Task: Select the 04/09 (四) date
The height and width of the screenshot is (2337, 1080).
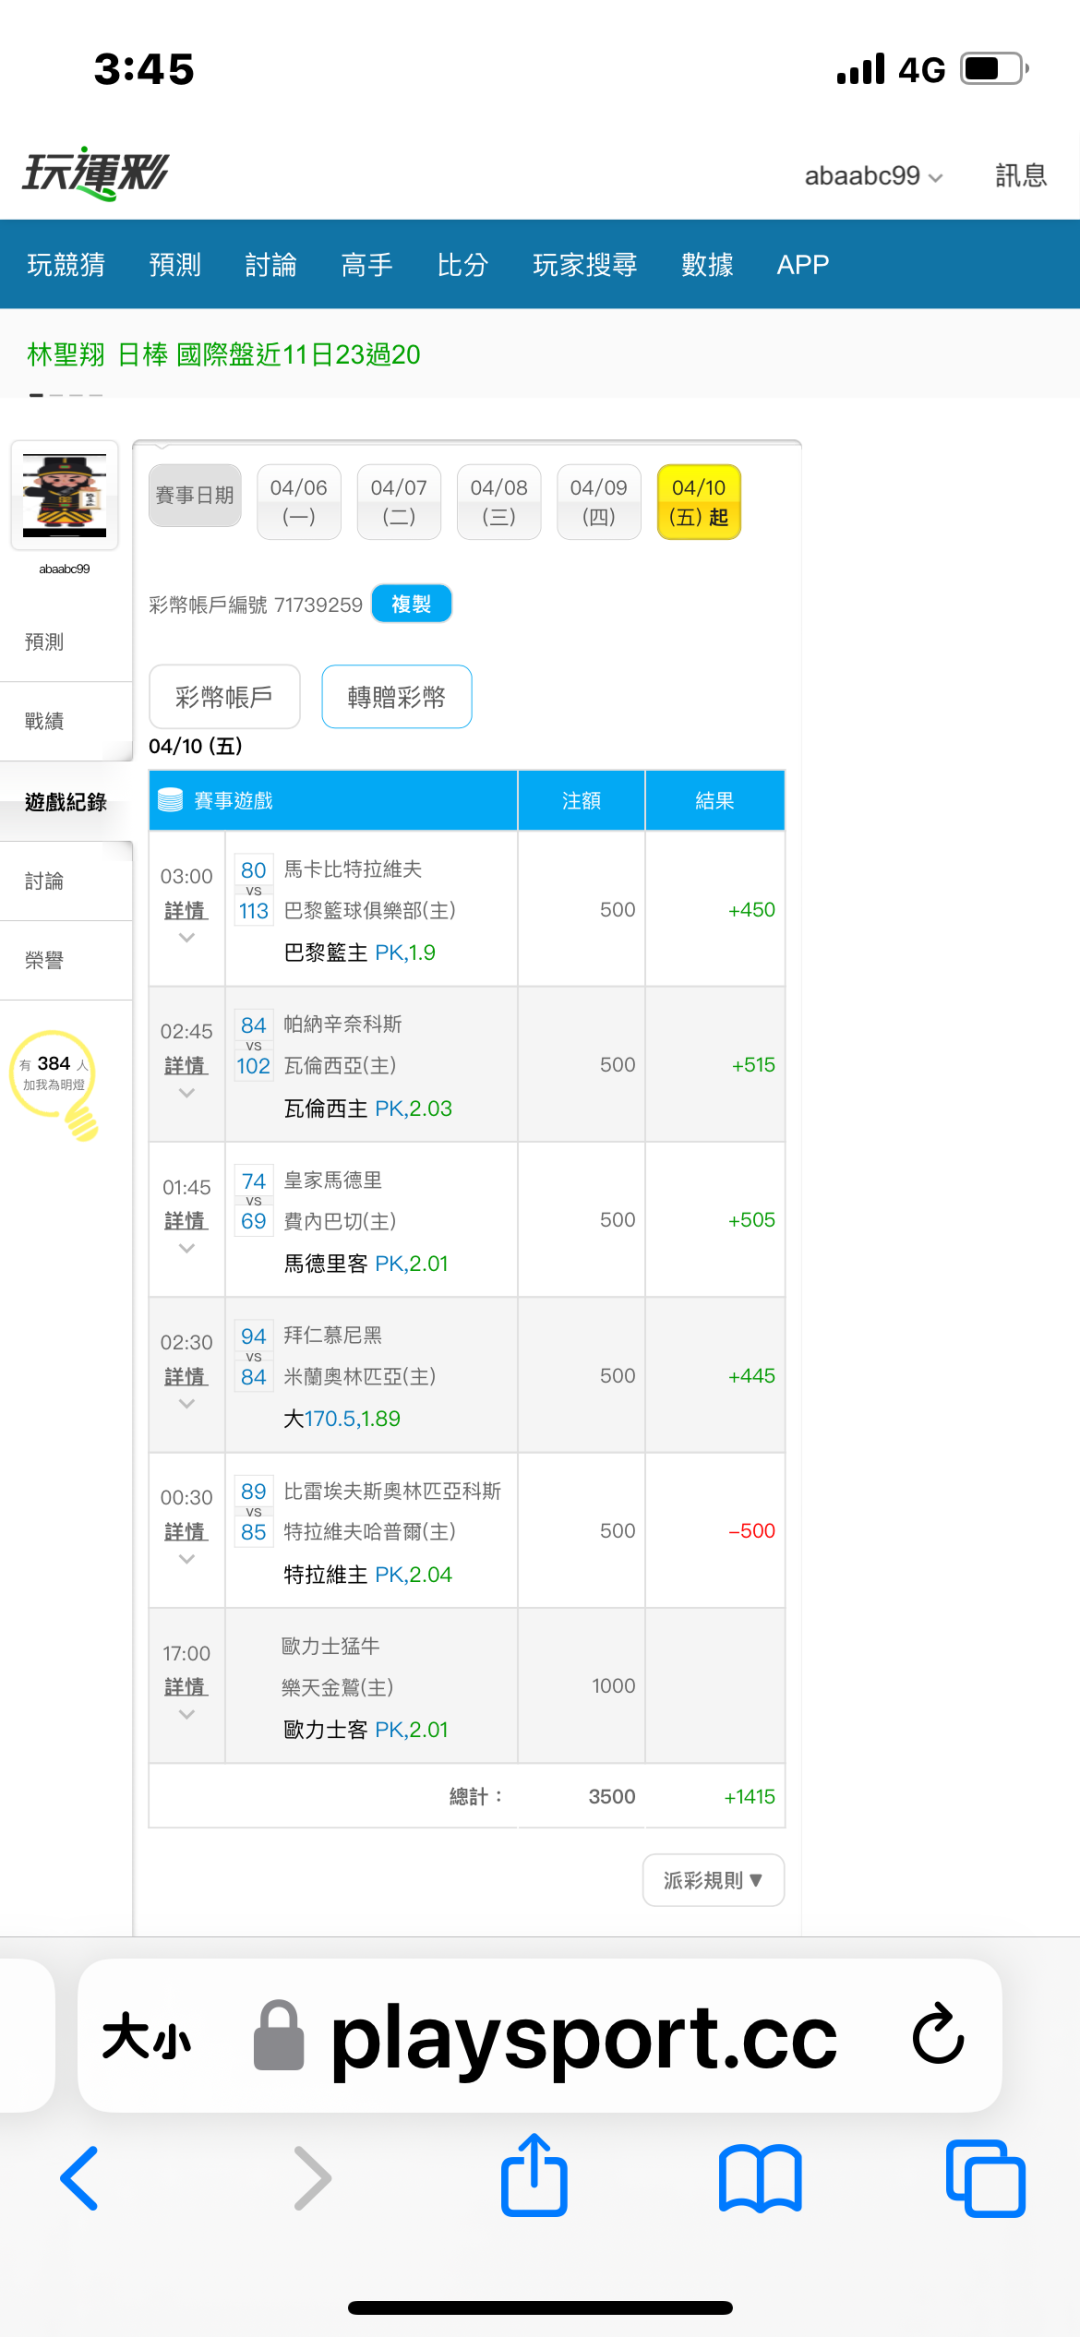Action: click(x=599, y=502)
